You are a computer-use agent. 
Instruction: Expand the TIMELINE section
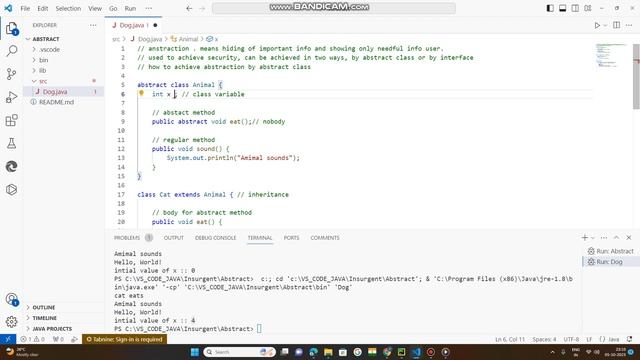tap(64, 318)
